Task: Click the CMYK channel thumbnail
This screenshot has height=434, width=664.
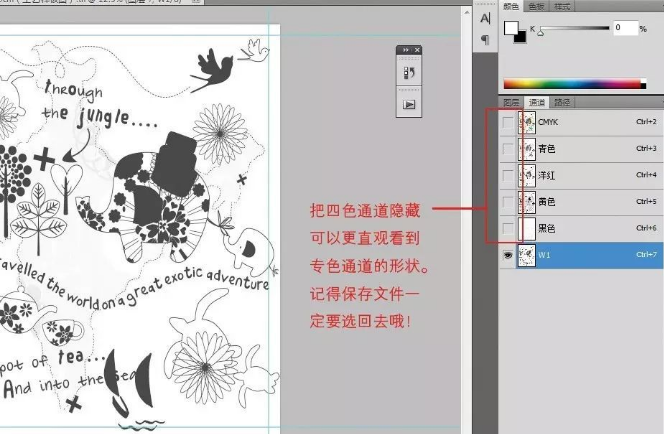Action: tap(527, 122)
